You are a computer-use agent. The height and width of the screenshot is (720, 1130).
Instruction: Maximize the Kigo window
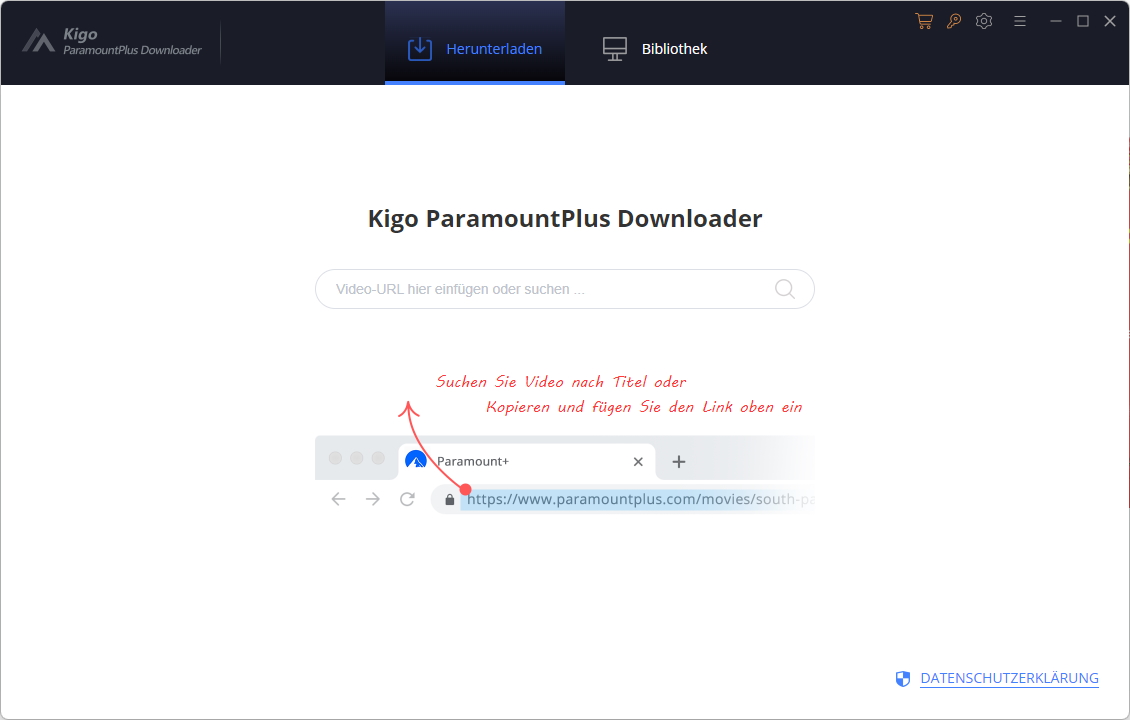pos(1082,21)
